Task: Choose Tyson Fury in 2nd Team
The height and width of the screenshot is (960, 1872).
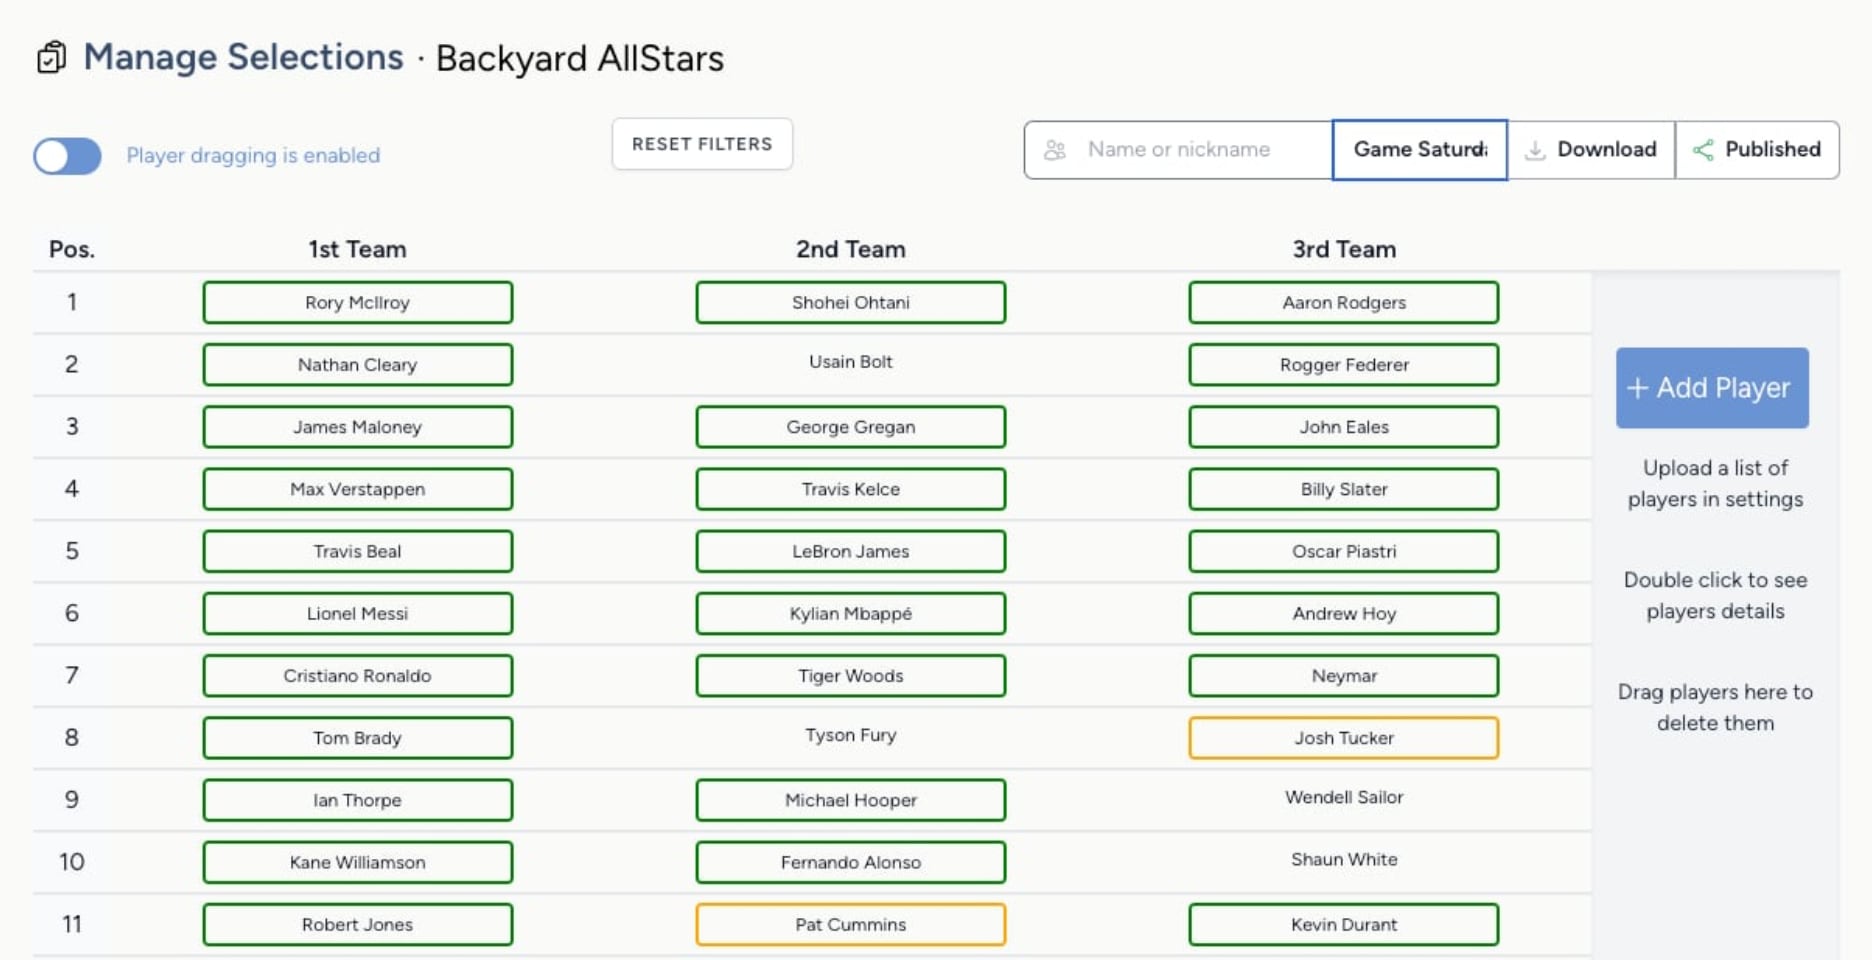Action: click(x=850, y=735)
